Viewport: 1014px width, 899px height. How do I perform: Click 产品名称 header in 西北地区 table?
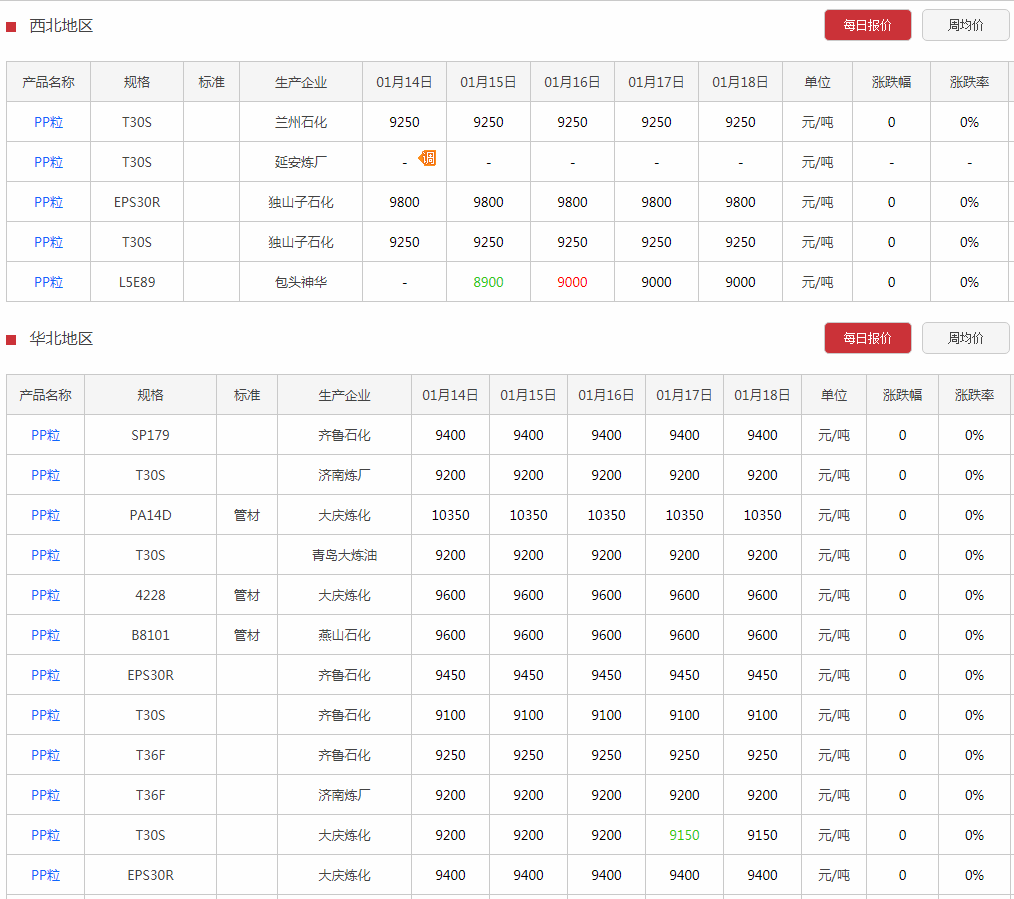pos(49,82)
